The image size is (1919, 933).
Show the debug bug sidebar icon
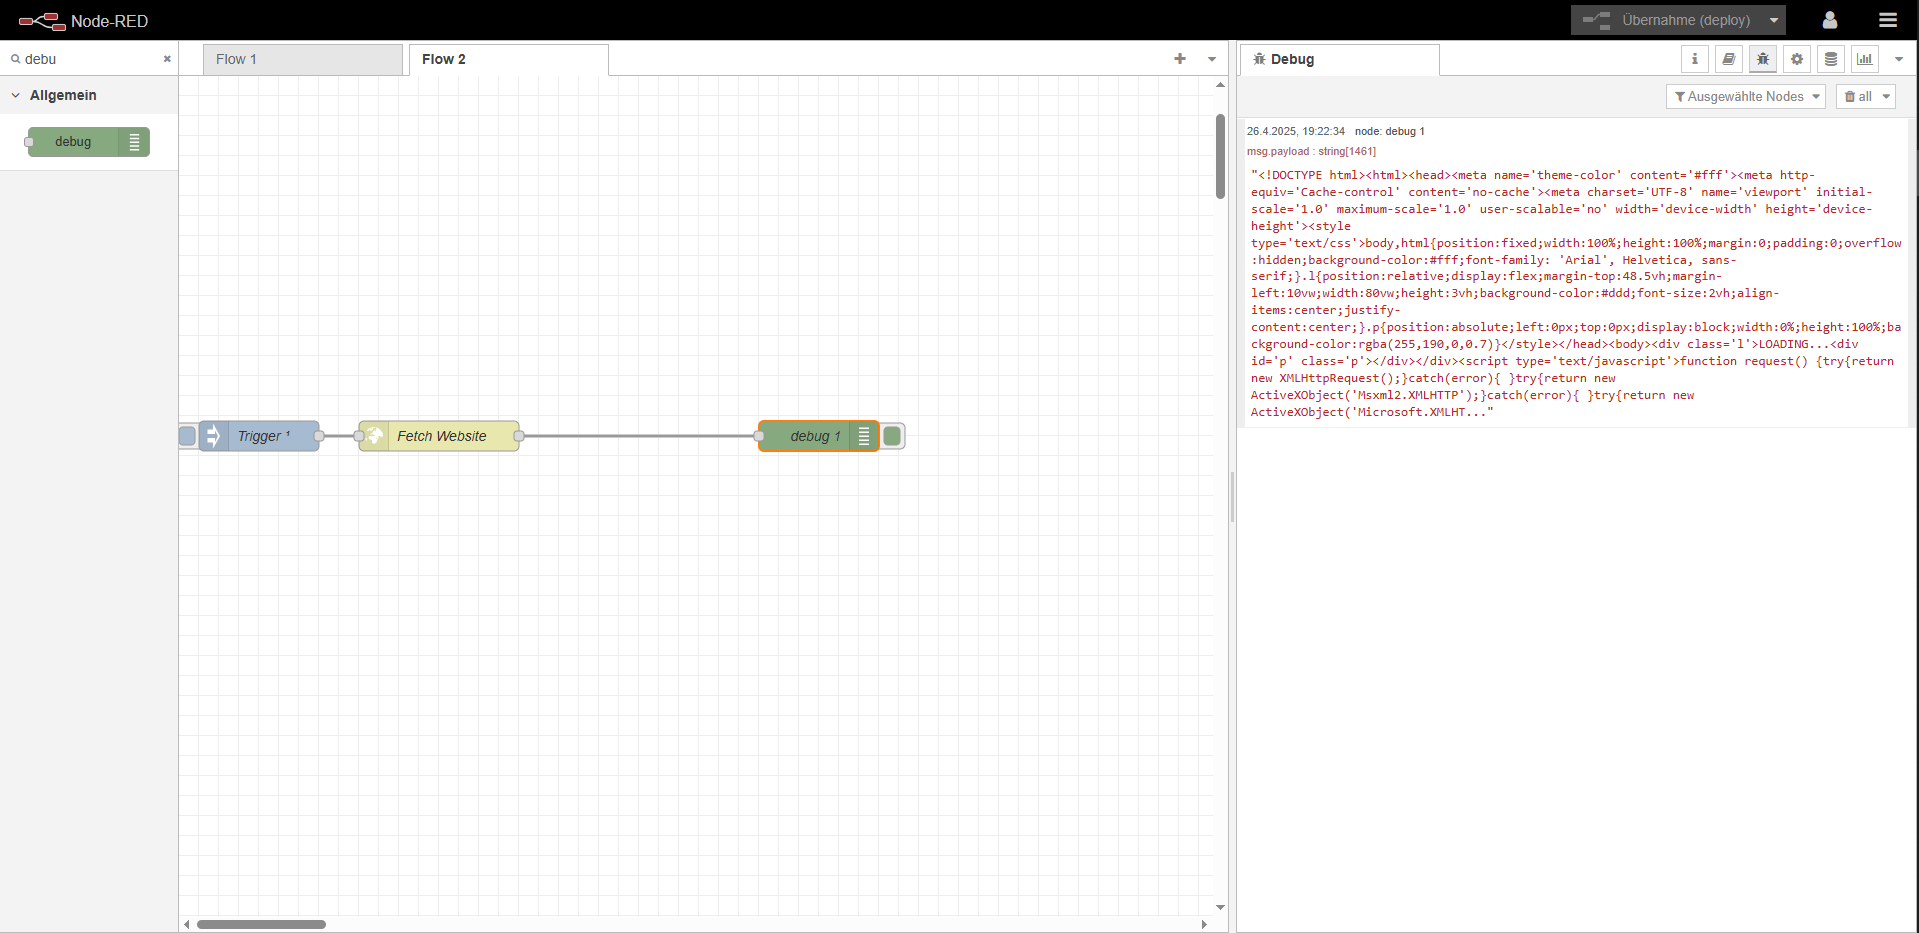coord(1762,59)
